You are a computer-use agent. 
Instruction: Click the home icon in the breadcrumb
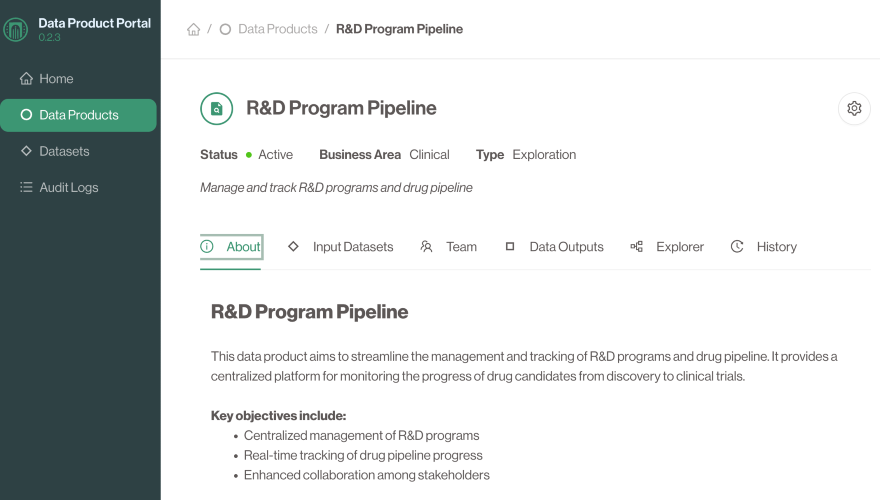(194, 29)
